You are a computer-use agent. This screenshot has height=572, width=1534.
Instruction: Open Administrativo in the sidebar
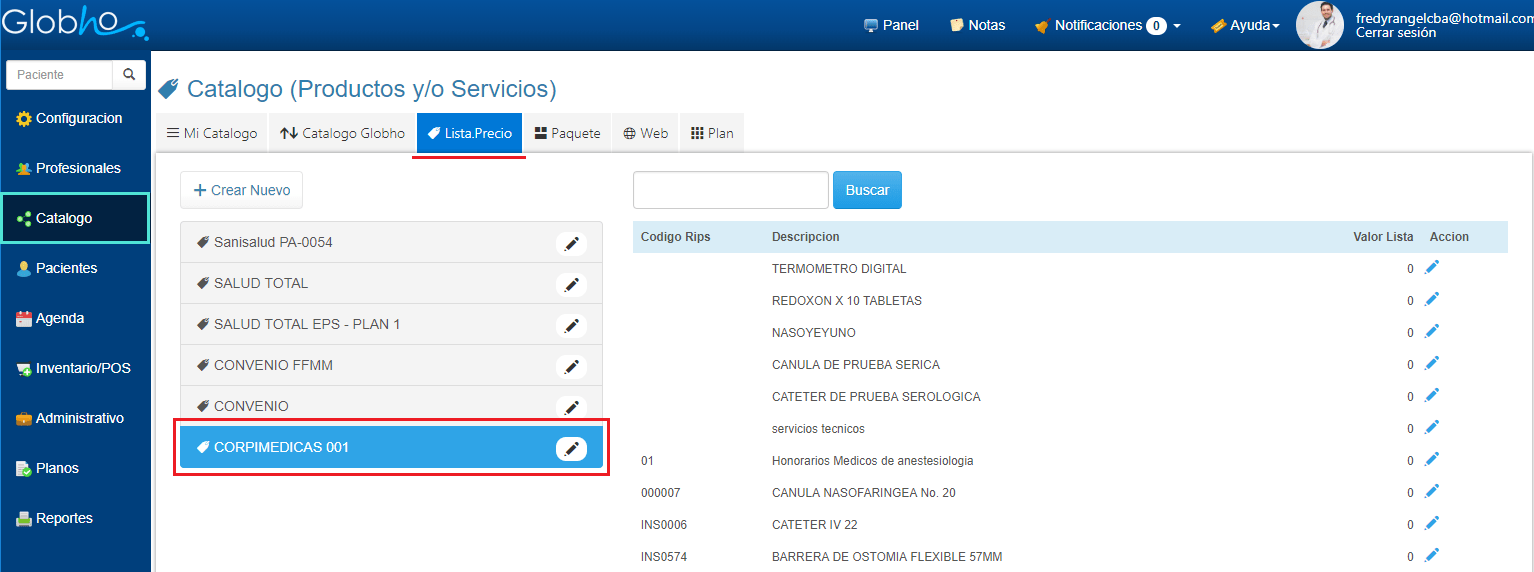76,418
